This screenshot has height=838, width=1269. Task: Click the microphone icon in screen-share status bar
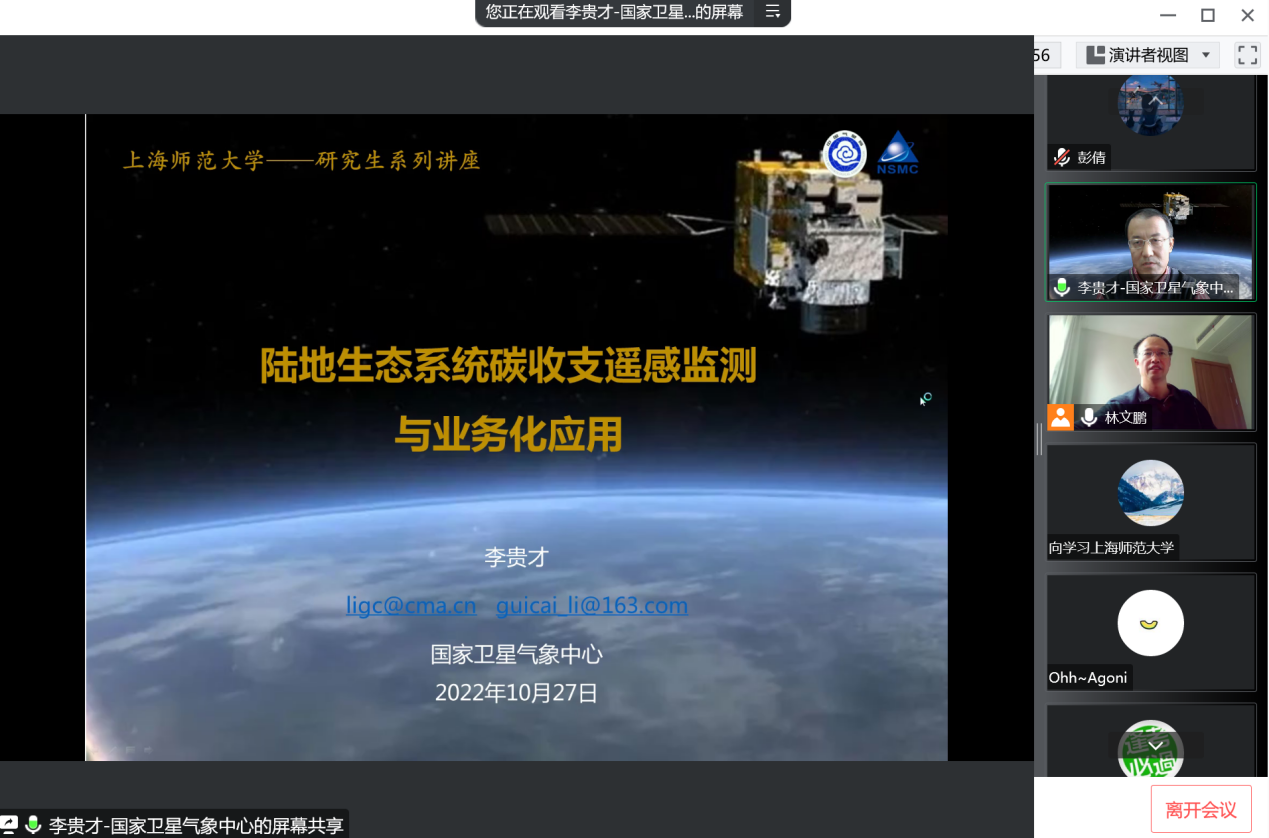coord(33,825)
